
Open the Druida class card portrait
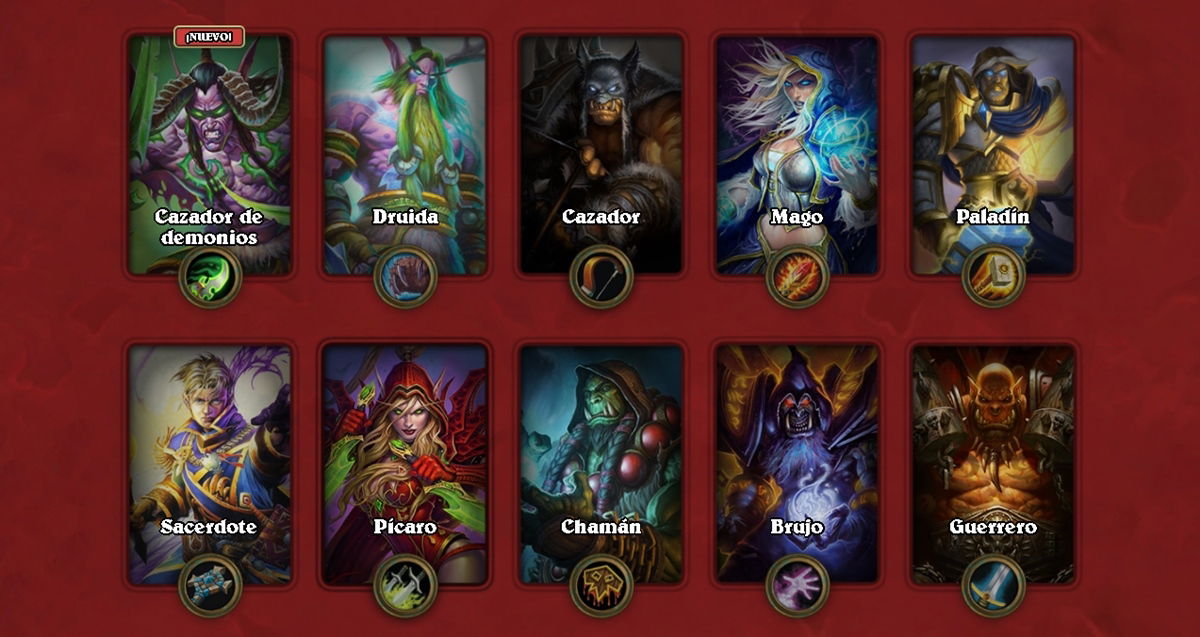(405, 155)
